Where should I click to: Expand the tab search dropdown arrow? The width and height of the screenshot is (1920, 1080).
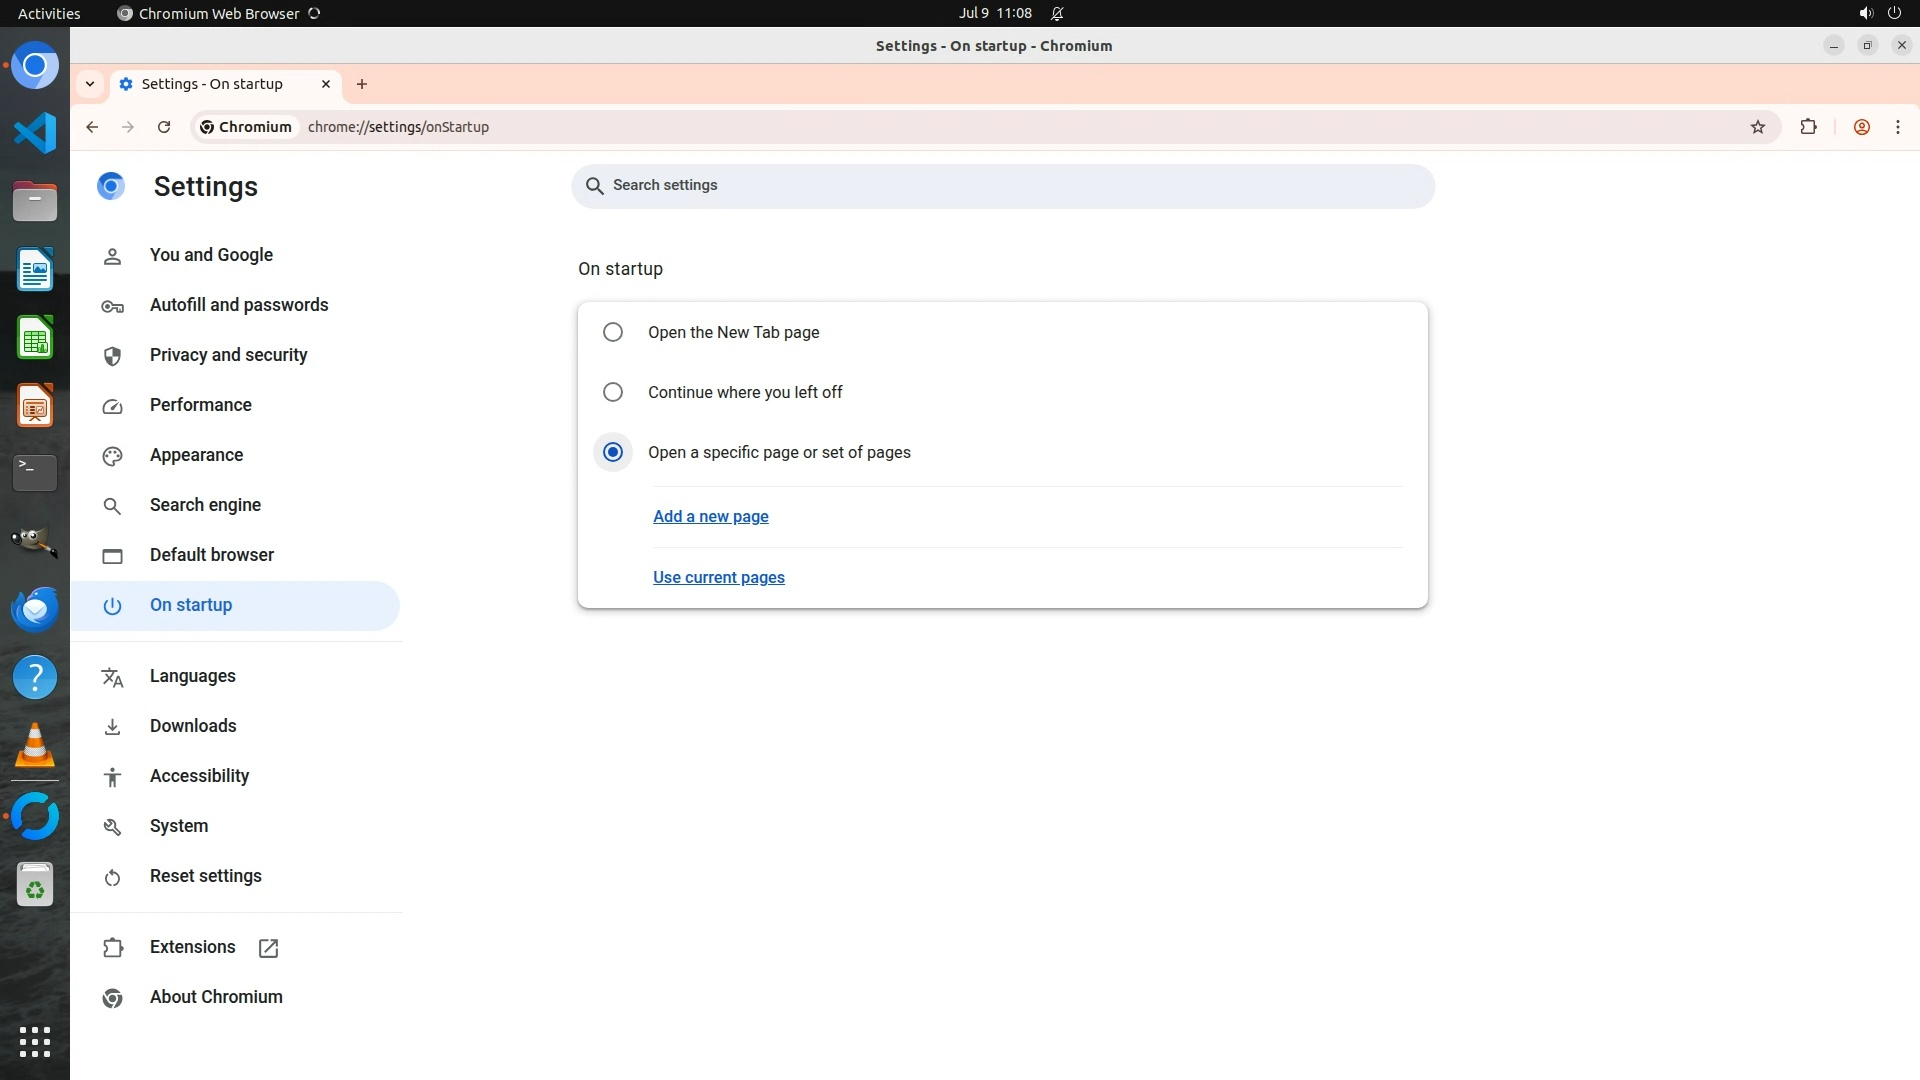(x=90, y=84)
